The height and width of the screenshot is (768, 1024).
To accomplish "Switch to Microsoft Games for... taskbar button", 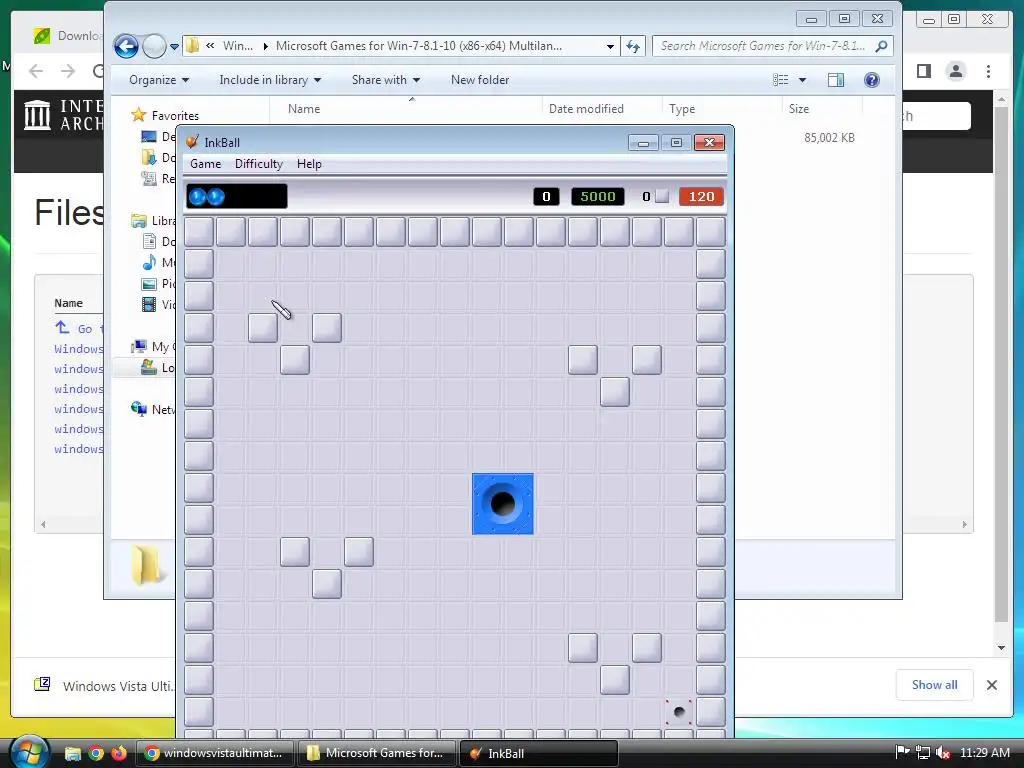I will tap(376, 753).
